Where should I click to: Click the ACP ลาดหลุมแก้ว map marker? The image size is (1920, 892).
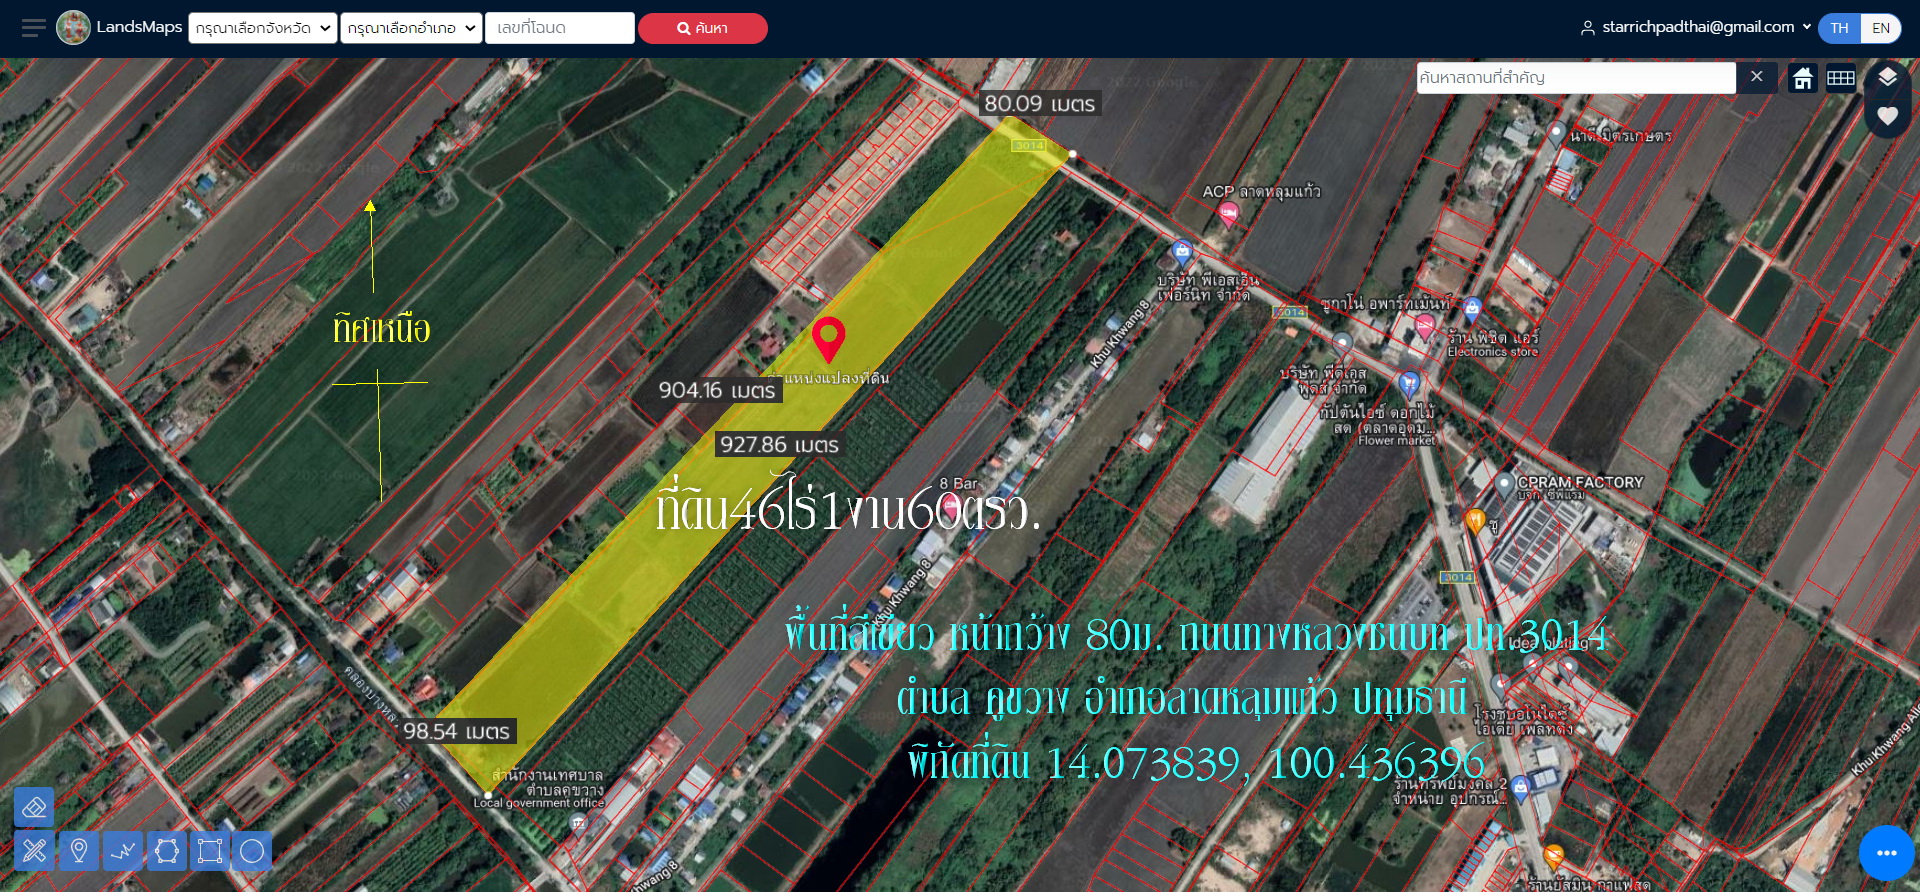coord(1229,213)
